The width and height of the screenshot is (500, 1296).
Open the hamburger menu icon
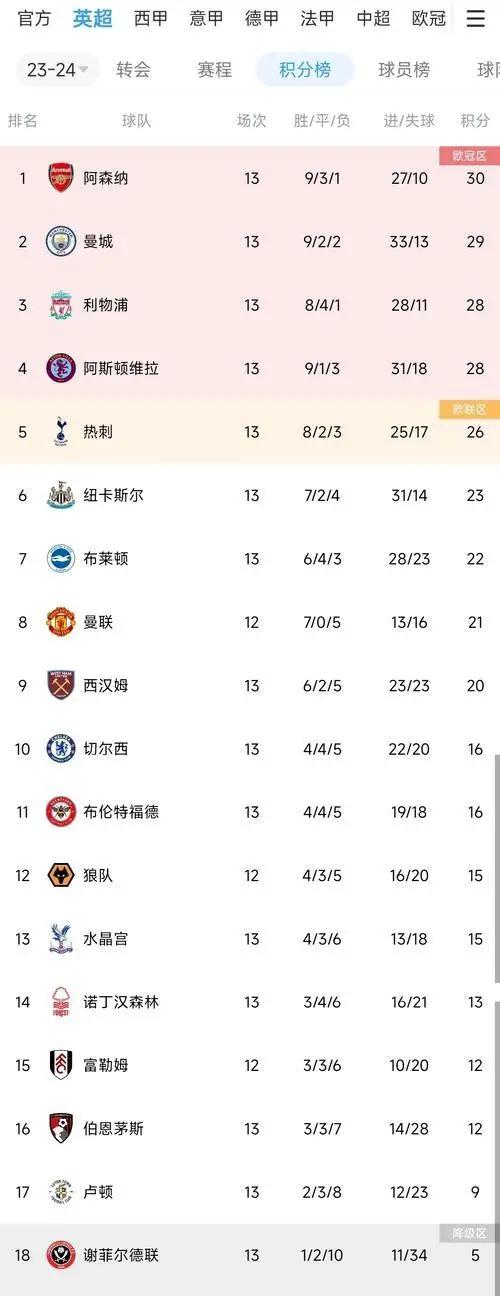pos(475,18)
